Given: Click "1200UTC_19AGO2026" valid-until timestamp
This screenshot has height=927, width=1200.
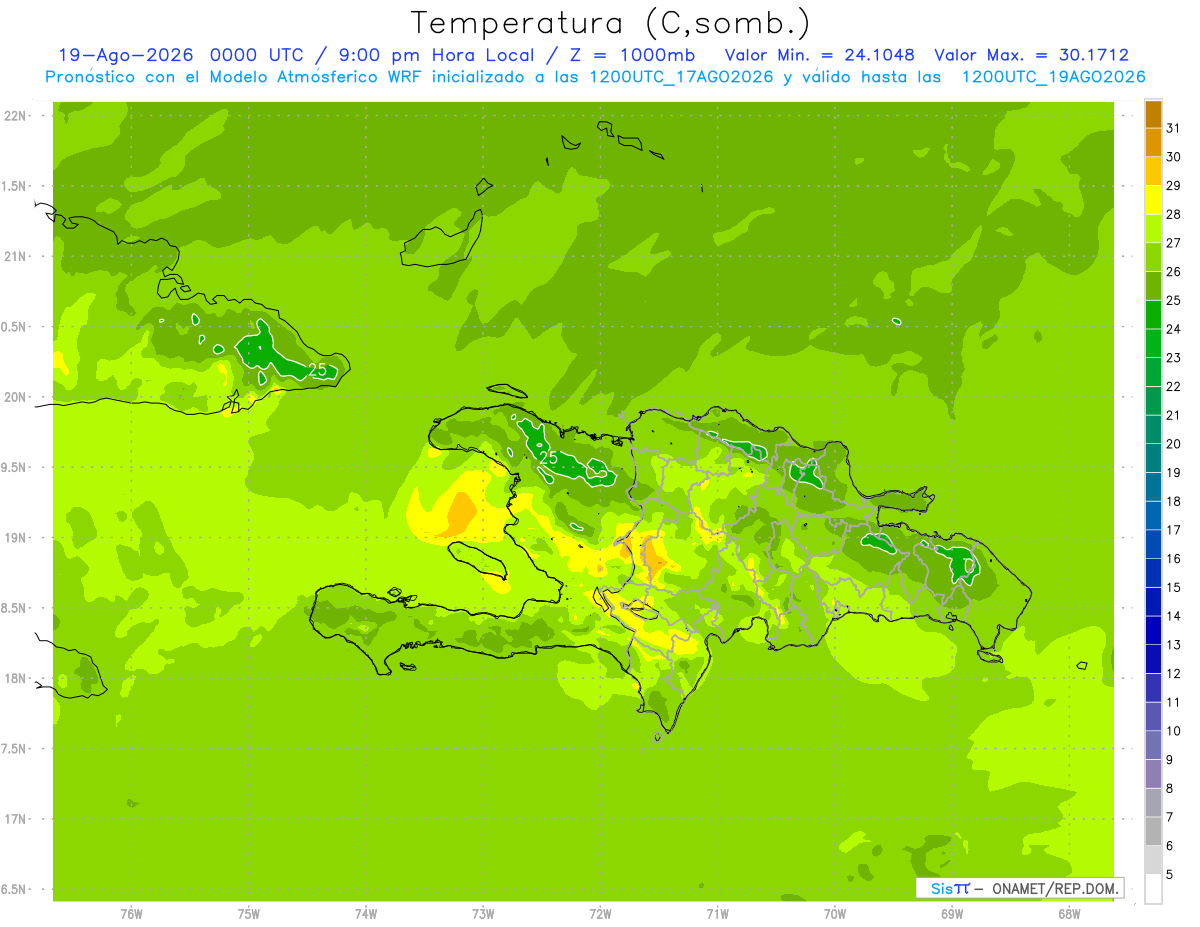Looking at the screenshot, I should coord(1053,77).
